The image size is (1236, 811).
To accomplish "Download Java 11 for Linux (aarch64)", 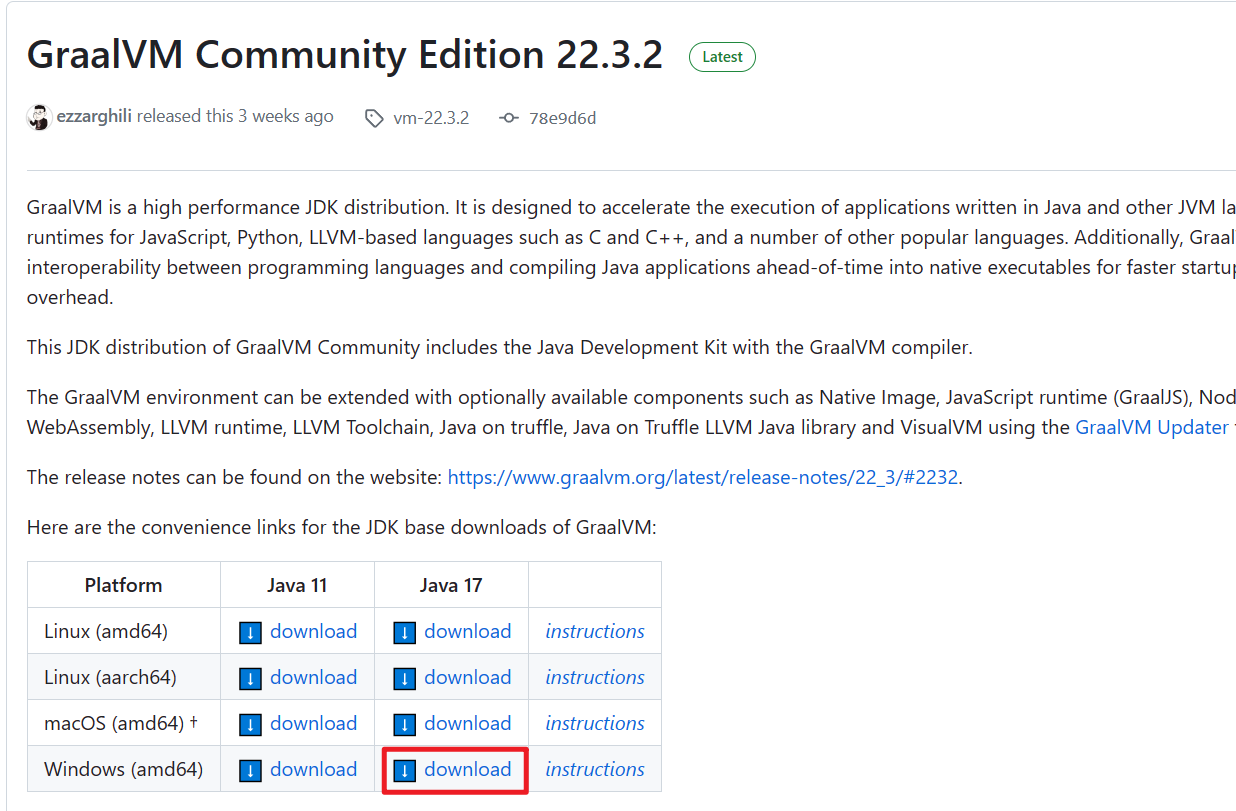I will pos(313,677).
